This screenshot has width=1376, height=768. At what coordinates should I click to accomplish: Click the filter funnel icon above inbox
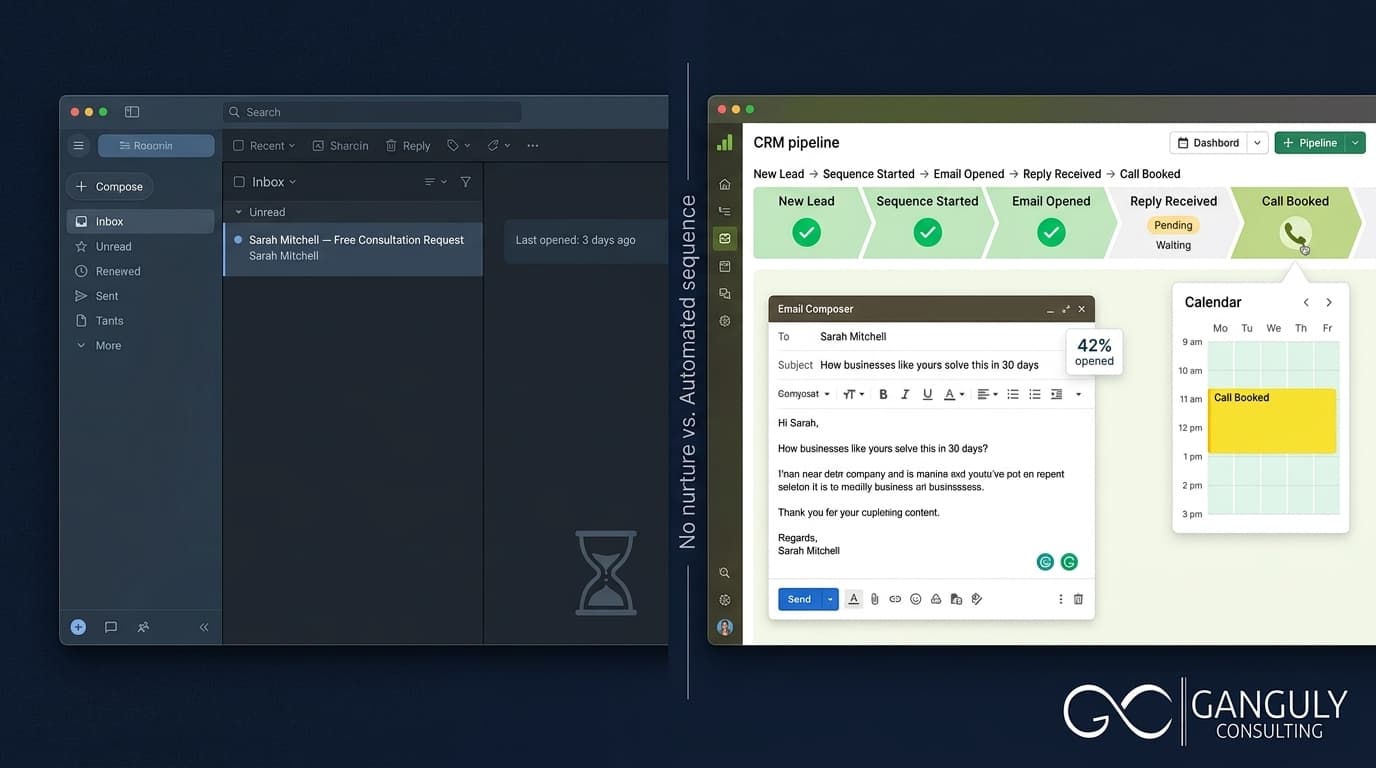coord(465,182)
